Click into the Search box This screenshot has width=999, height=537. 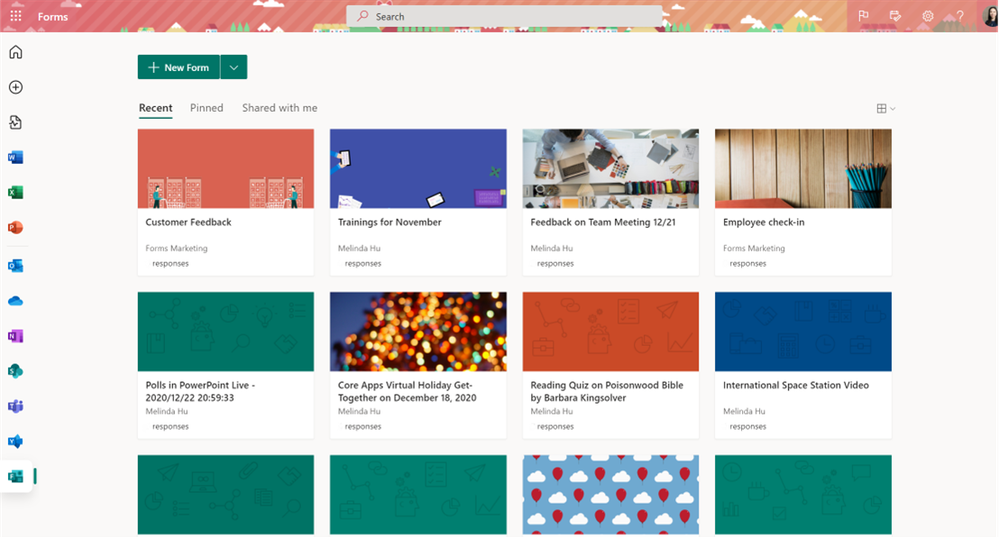click(504, 16)
